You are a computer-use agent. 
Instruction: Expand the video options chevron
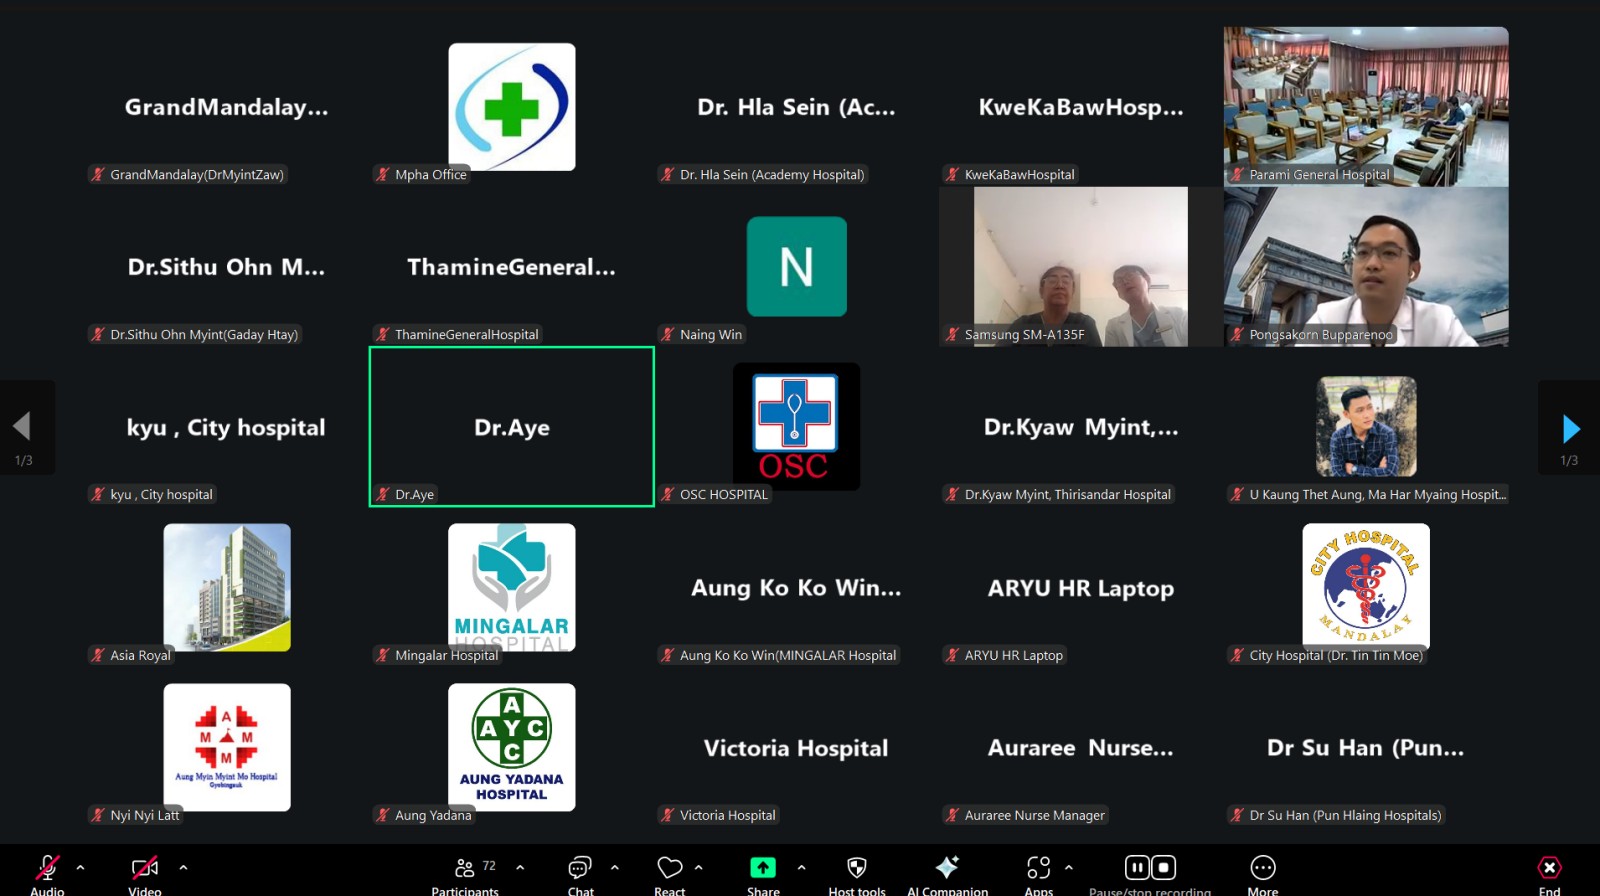click(x=183, y=867)
